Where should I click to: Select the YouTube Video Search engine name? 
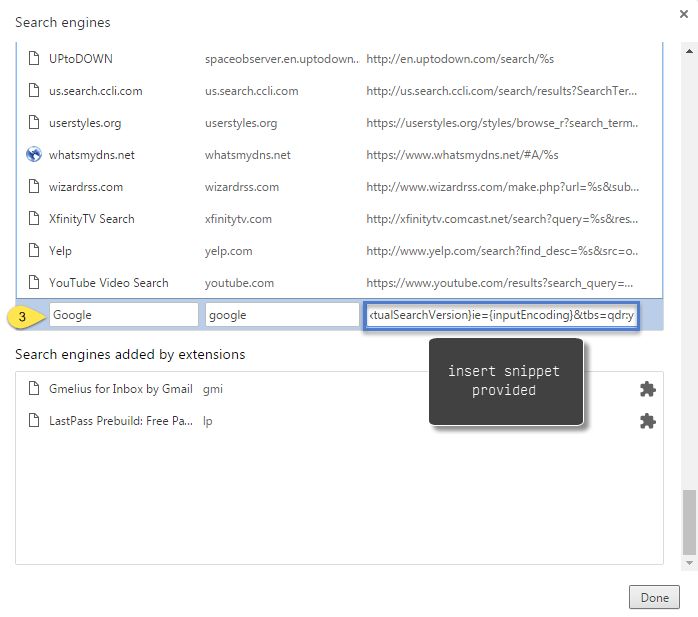(109, 283)
